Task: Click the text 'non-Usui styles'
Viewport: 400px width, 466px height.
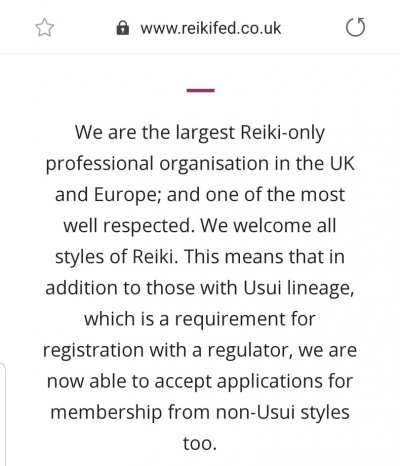Action: (x=283, y=413)
